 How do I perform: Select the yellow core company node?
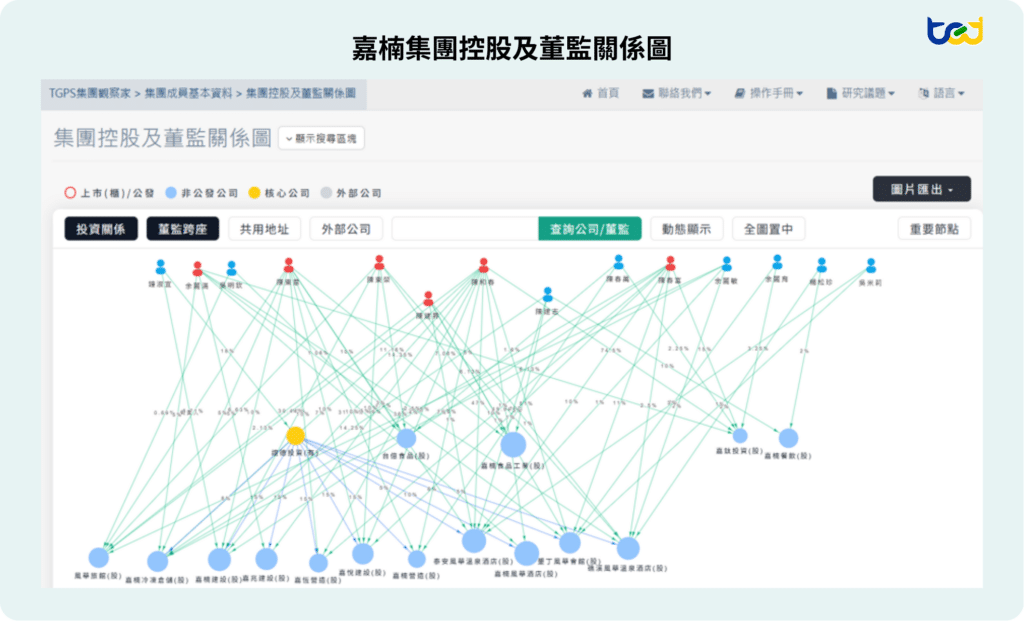(x=295, y=436)
